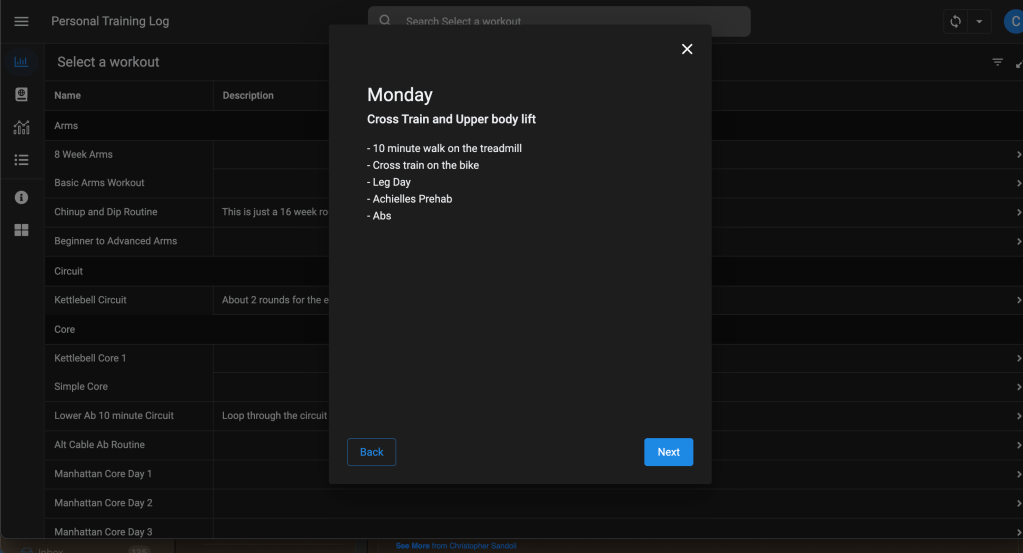Expand the Simple Core row chevron
The height and width of the screenshot is (553, 1023).
click(x=1018, y=387)
